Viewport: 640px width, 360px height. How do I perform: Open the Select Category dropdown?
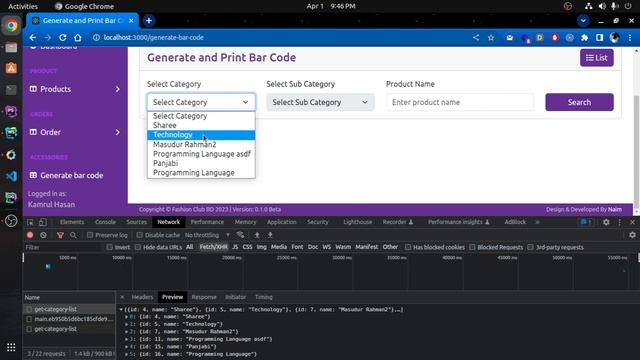(x=201, y=102)
